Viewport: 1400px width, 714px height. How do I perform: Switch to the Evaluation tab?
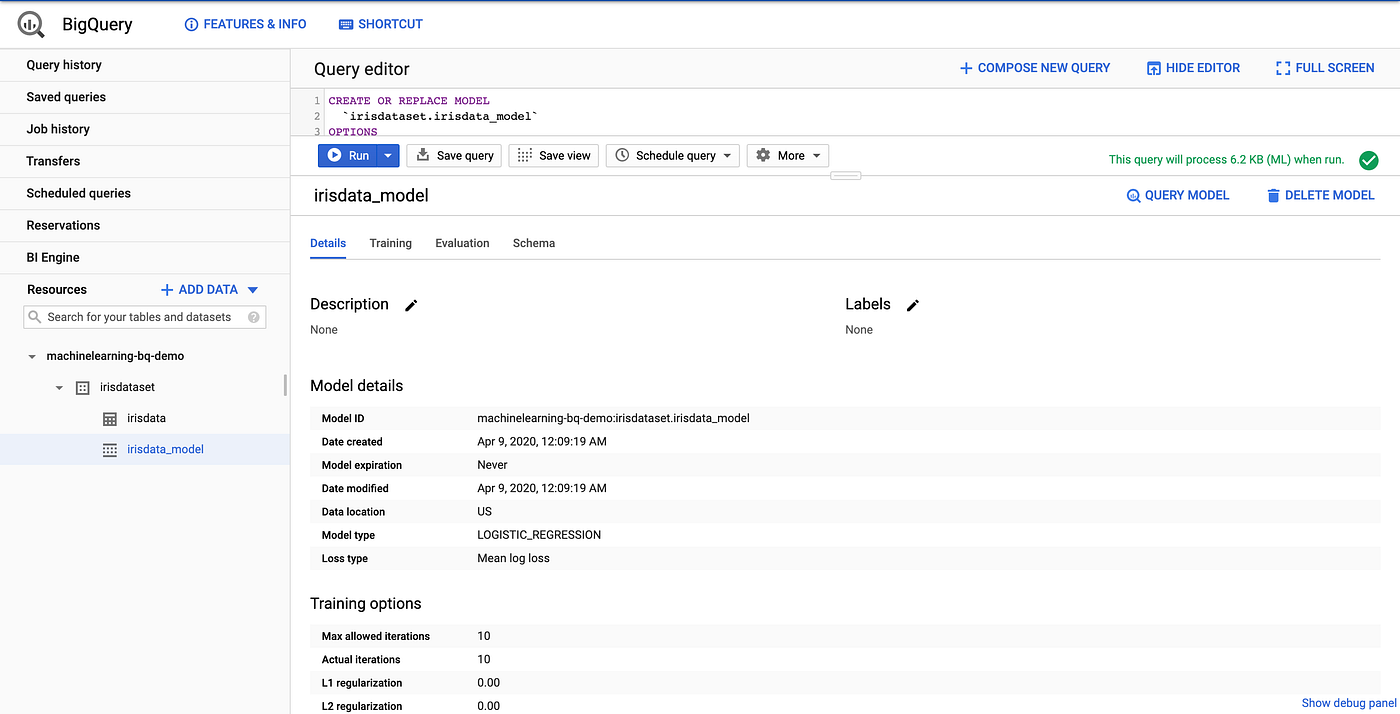(x=461, y=243)
